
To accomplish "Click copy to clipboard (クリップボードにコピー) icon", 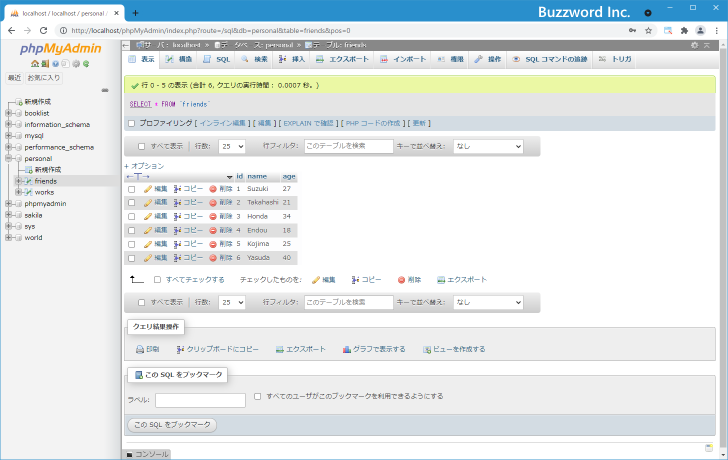I will 180,350.
